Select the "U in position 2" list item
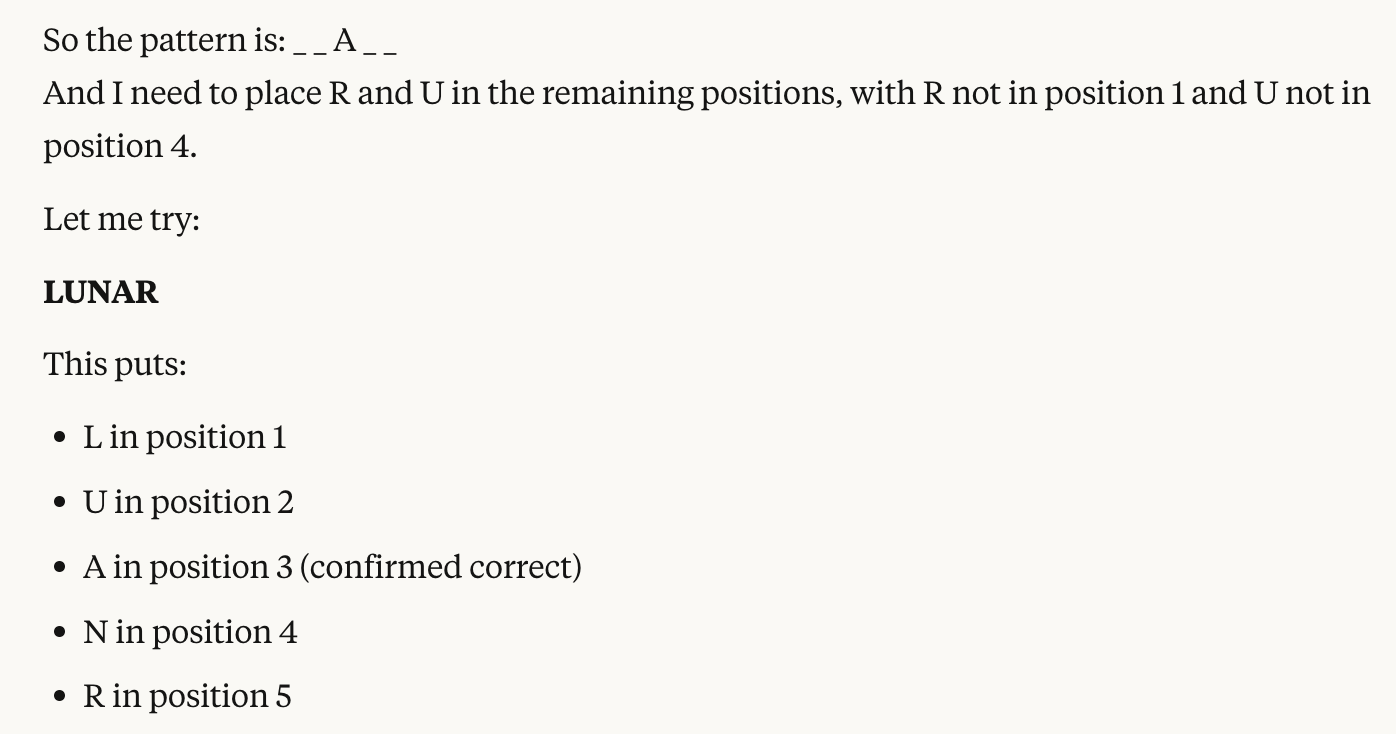The height and width of the screenshot is (734, 1396). (188, 502)
